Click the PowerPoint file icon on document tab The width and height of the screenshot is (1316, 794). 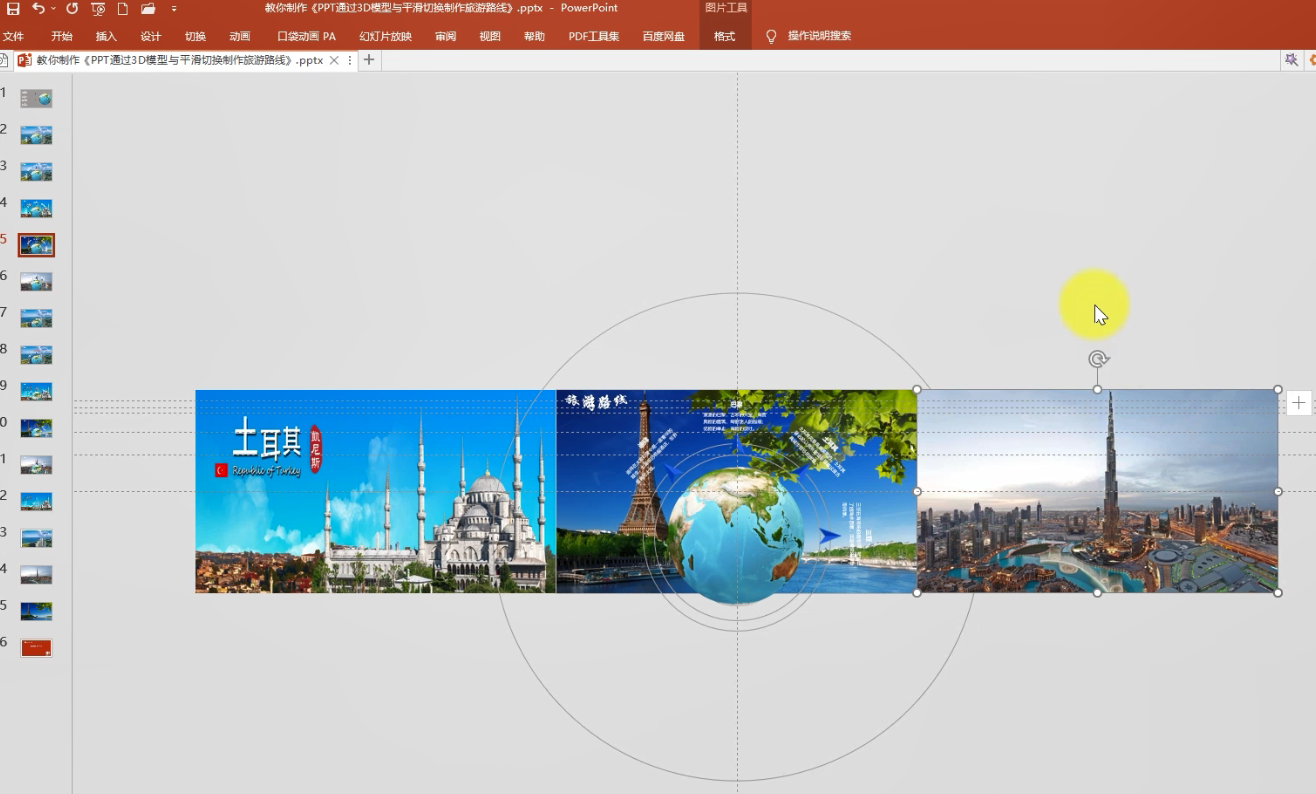24,60
